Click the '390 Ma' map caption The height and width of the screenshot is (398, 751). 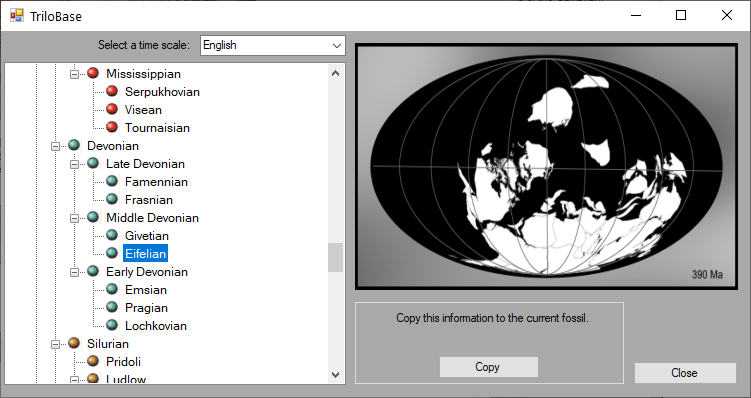click(x=707, y=275)
